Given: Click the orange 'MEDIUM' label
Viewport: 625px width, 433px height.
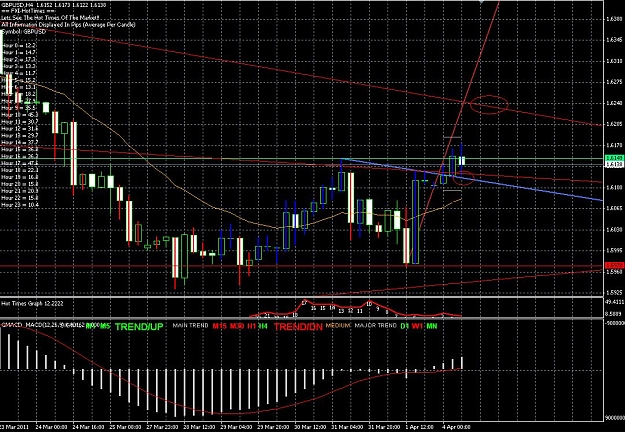Looking at the screenshot, I should click(338, 326).
